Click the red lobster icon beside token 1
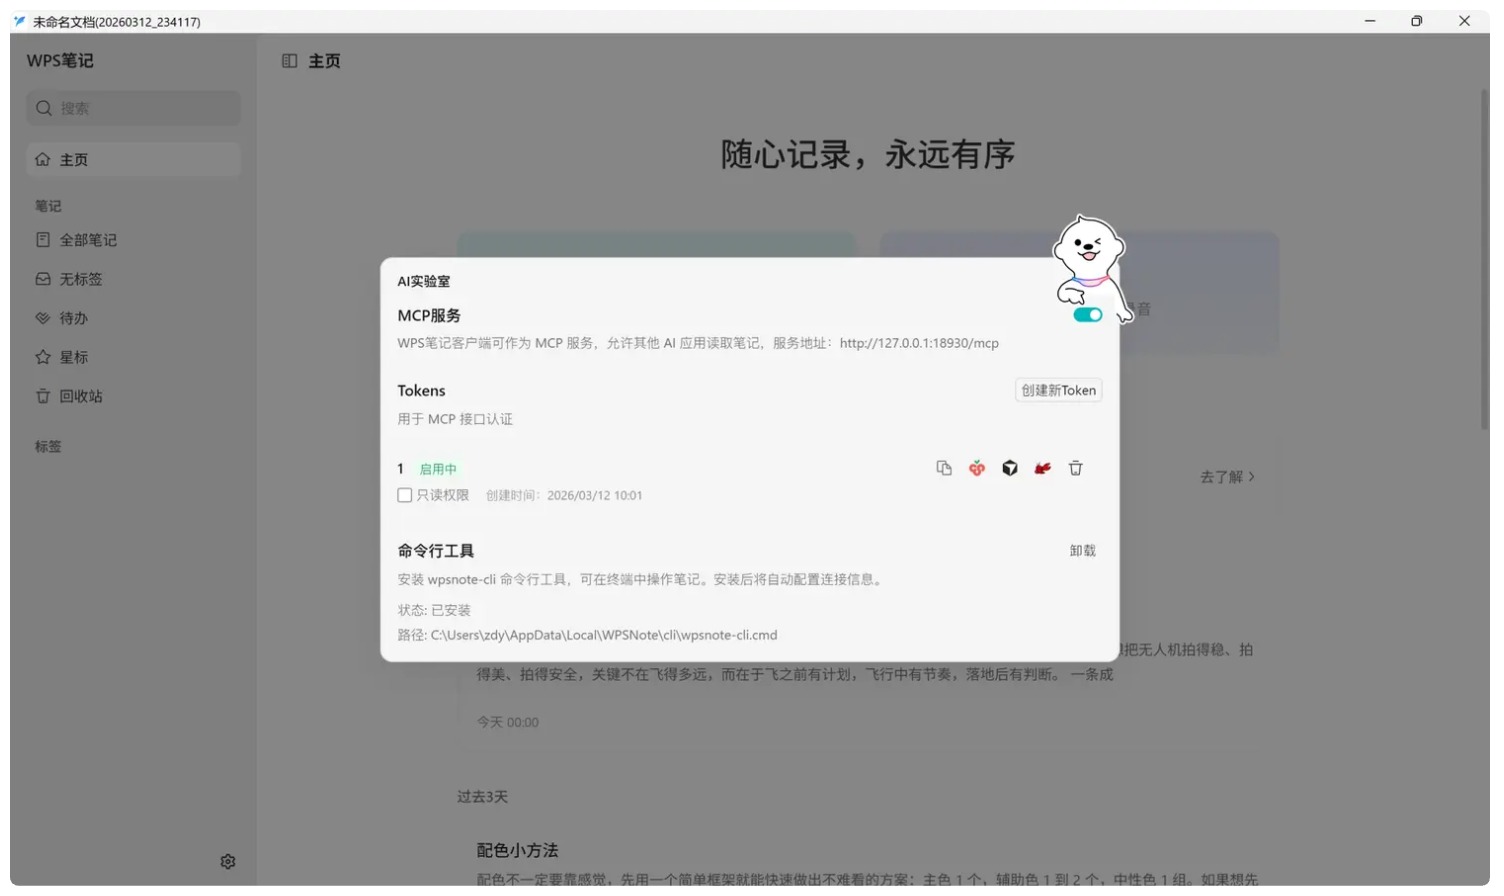Viewport: 1504px width, 896px height. tap(1042, 468)
